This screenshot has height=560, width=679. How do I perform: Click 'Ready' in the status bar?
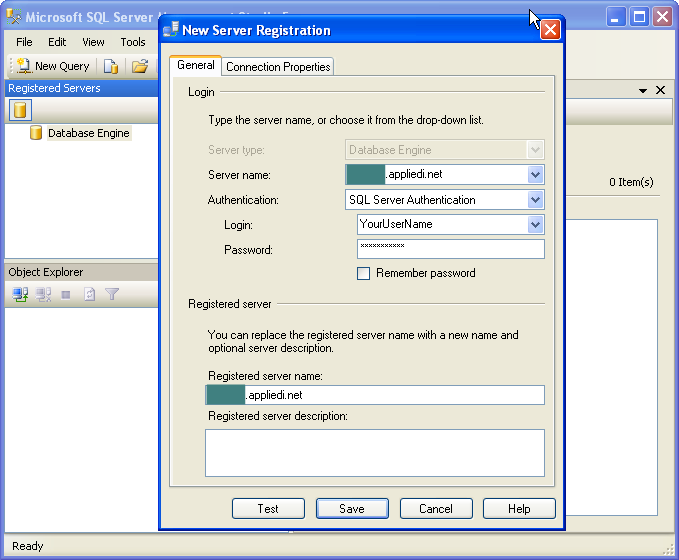point(28,546)
